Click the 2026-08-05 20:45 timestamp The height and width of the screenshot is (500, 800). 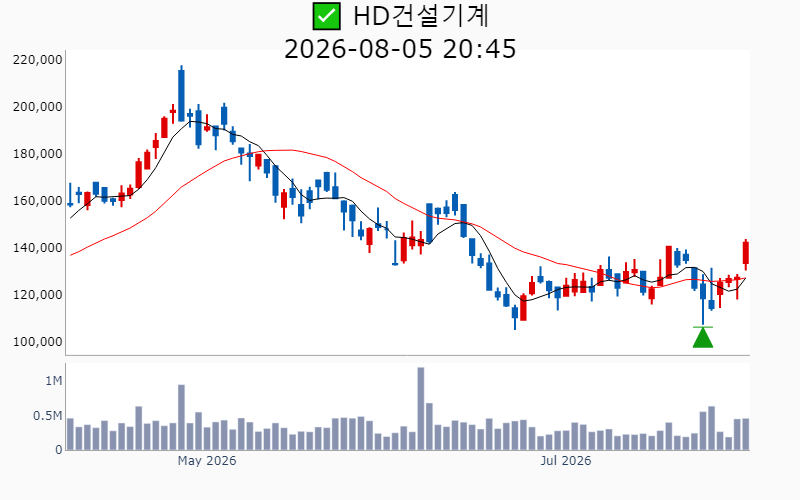click(400, 49)
